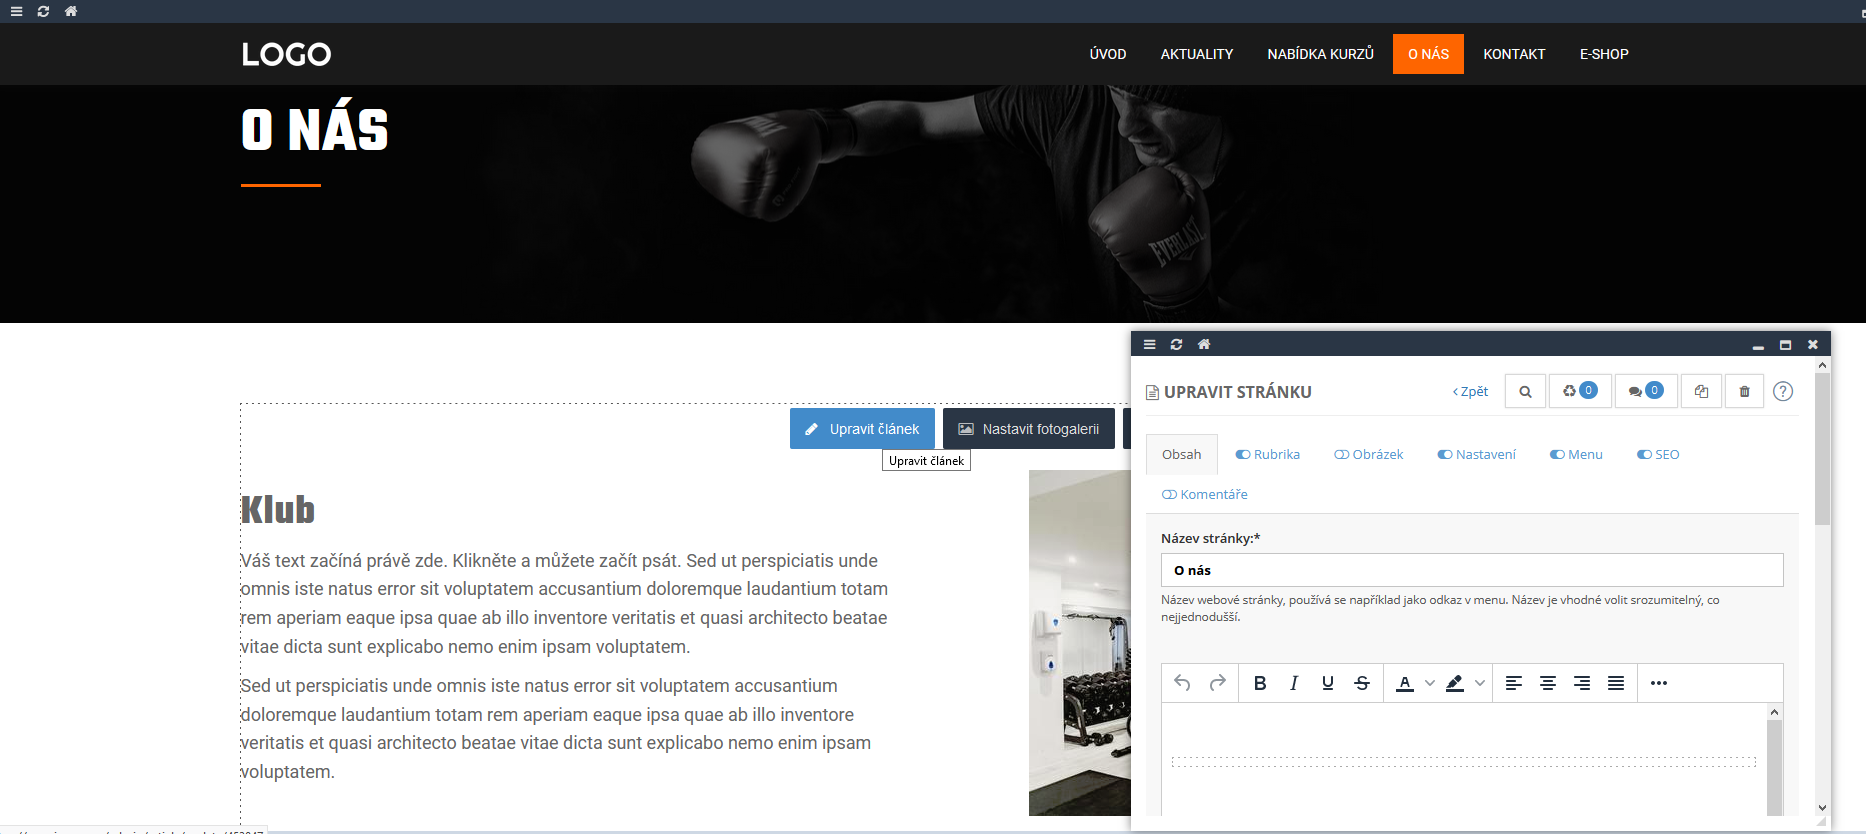Apply bold formatting in the editor
Viewport: 1866px width, 834px height.
click(1260, 683)
